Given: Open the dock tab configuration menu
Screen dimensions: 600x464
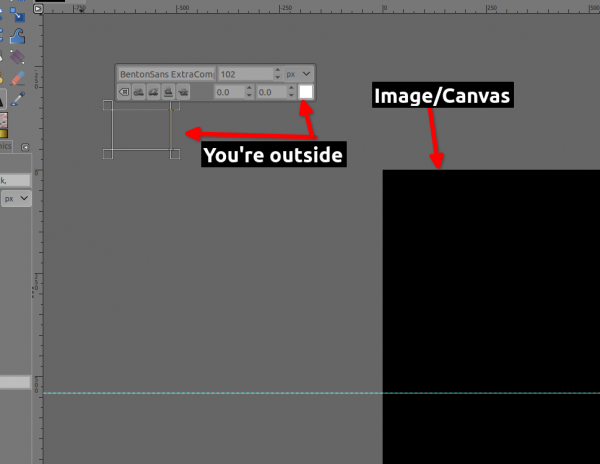Looking at the screenshot, I should [x=25, y=147].
